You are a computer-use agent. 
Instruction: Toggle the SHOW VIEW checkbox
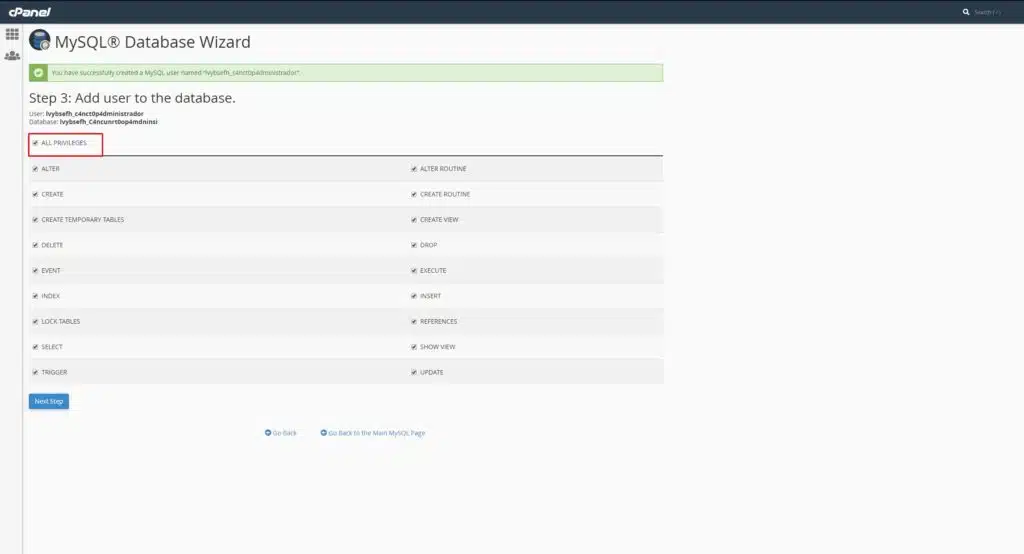pyautogui.click(x=414, y=347)
